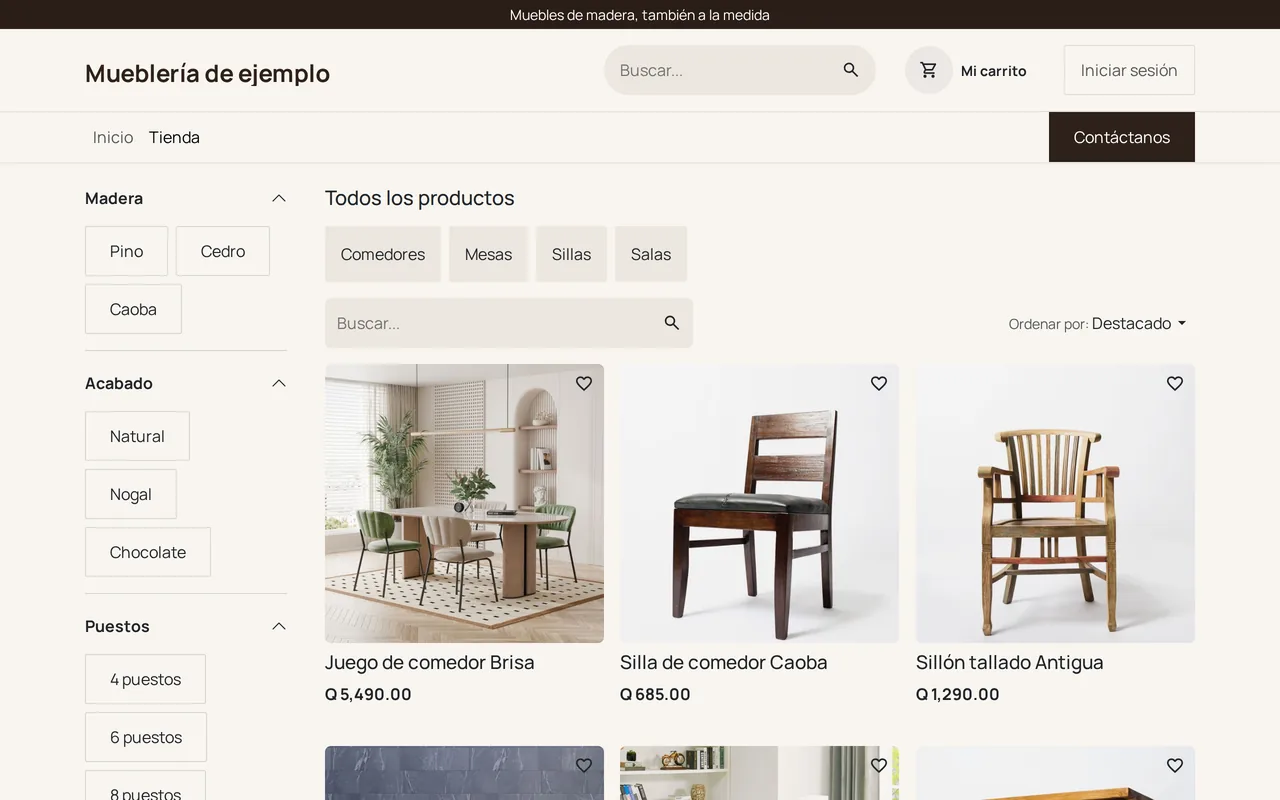Favorite Silla de comedor Caoba with heart

coord(879,383)
